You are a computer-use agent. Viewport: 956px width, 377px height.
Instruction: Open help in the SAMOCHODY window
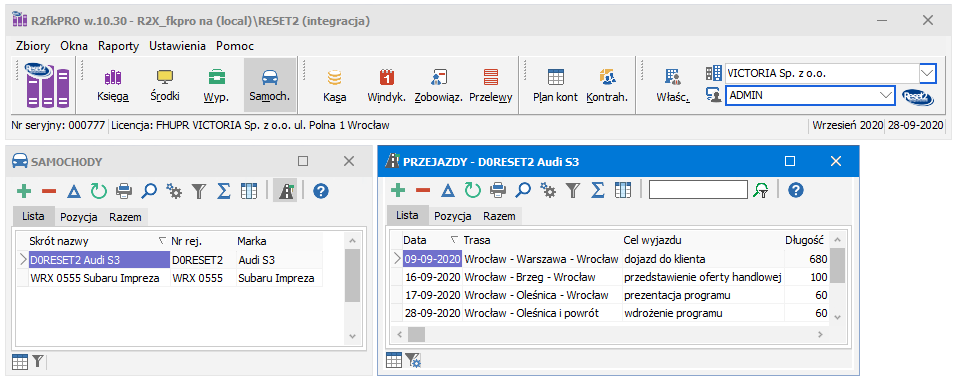point(321,192)
